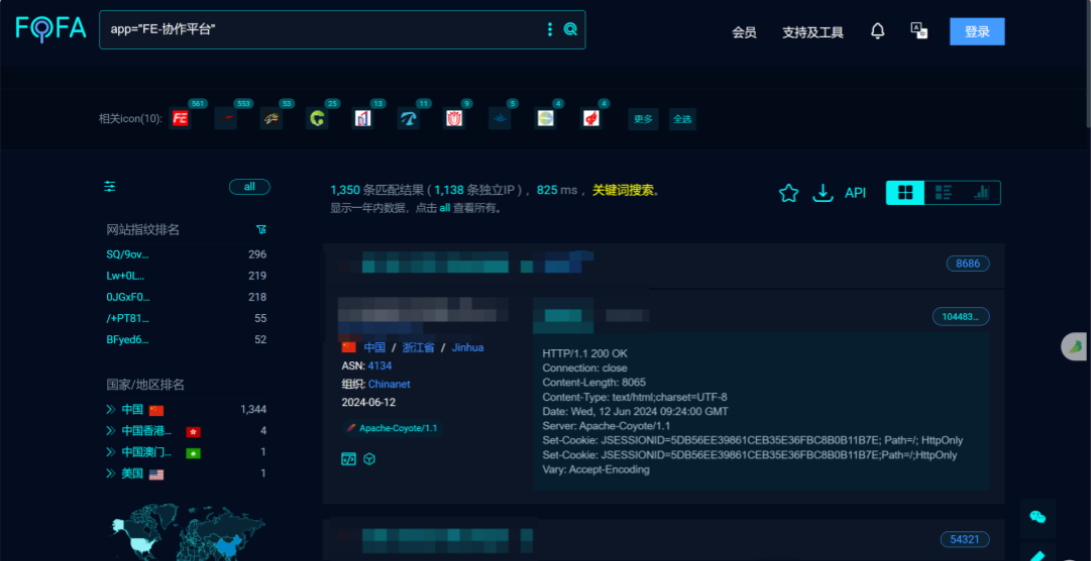Click 'all' link to view all data
This screenshot has width=1091, height=561.
coord(445,207)
